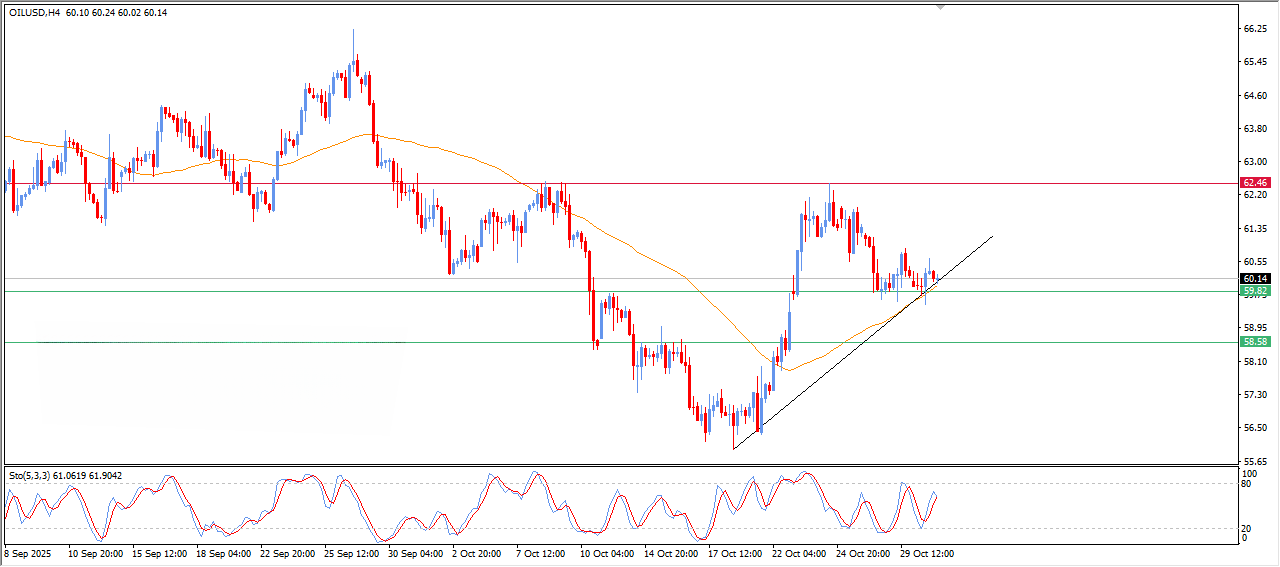Click the 63.00 price scale label
Screen dimensions: 1280x567
(1255, 162)
